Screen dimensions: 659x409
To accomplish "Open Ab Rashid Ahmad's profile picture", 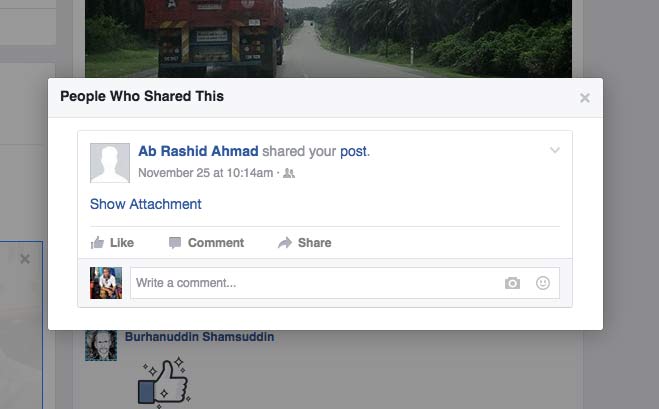I will point(110,163).
